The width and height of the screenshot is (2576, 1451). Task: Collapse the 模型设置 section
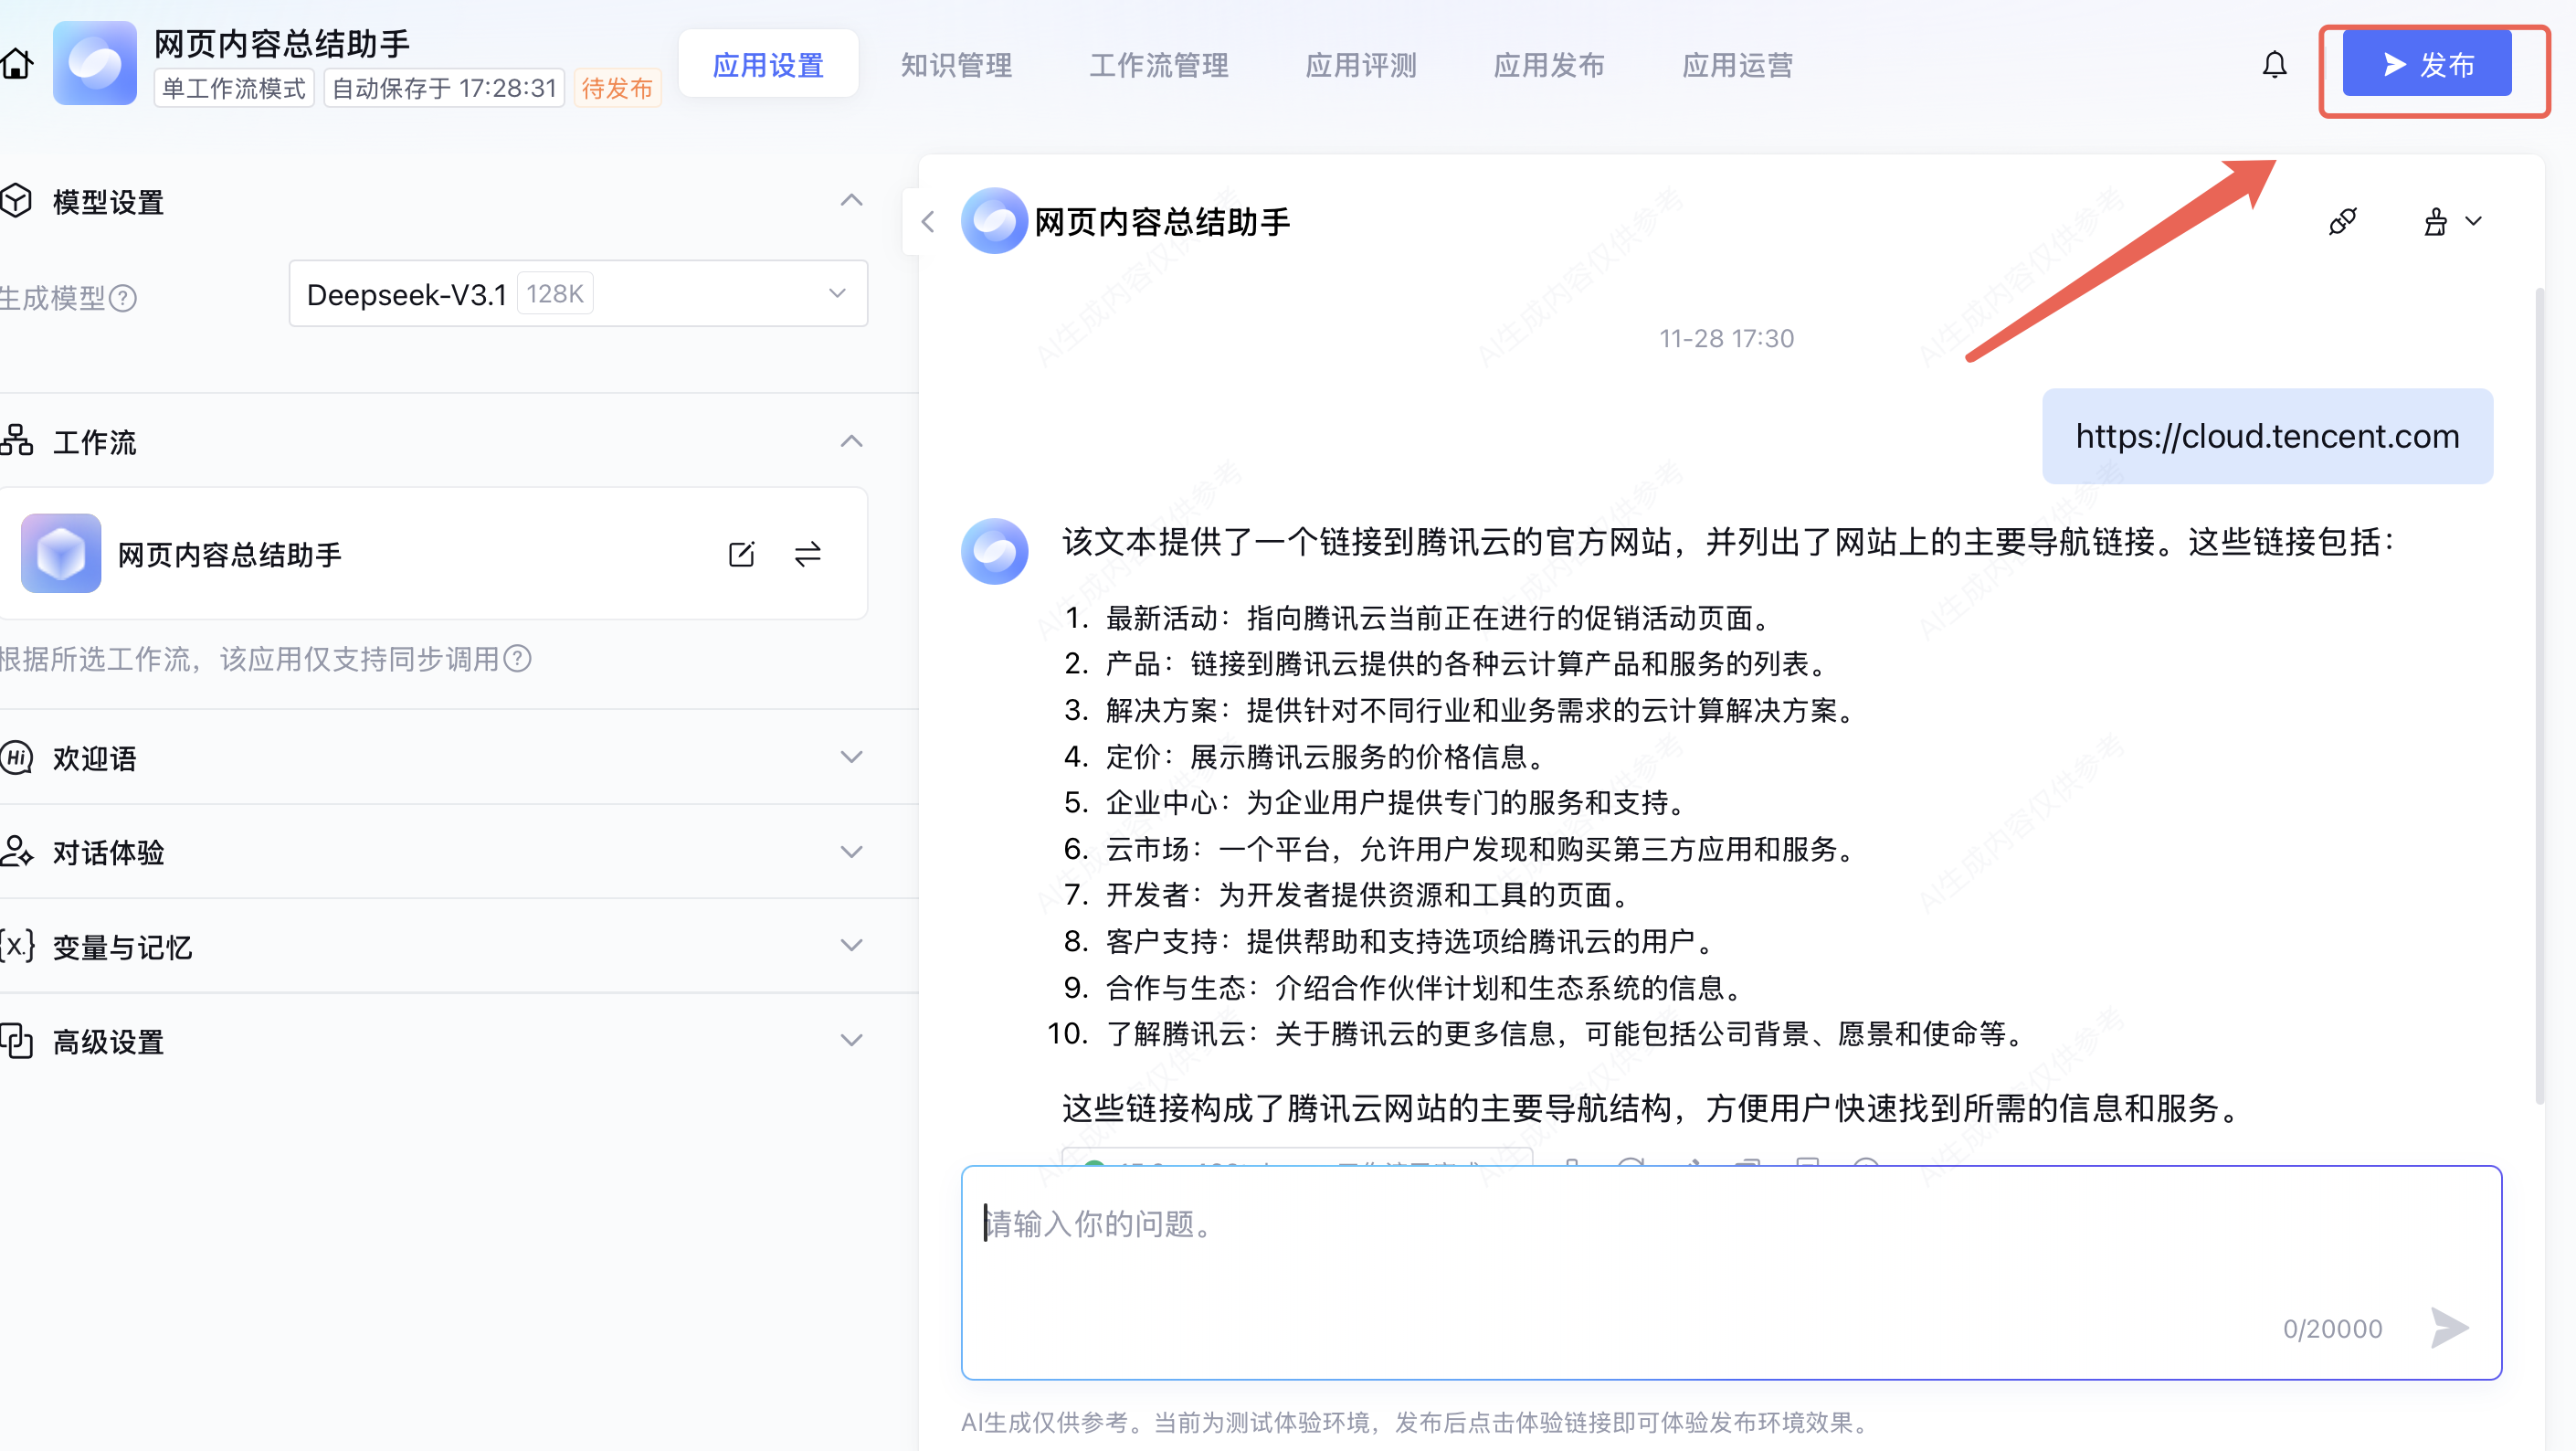point(851,201)
